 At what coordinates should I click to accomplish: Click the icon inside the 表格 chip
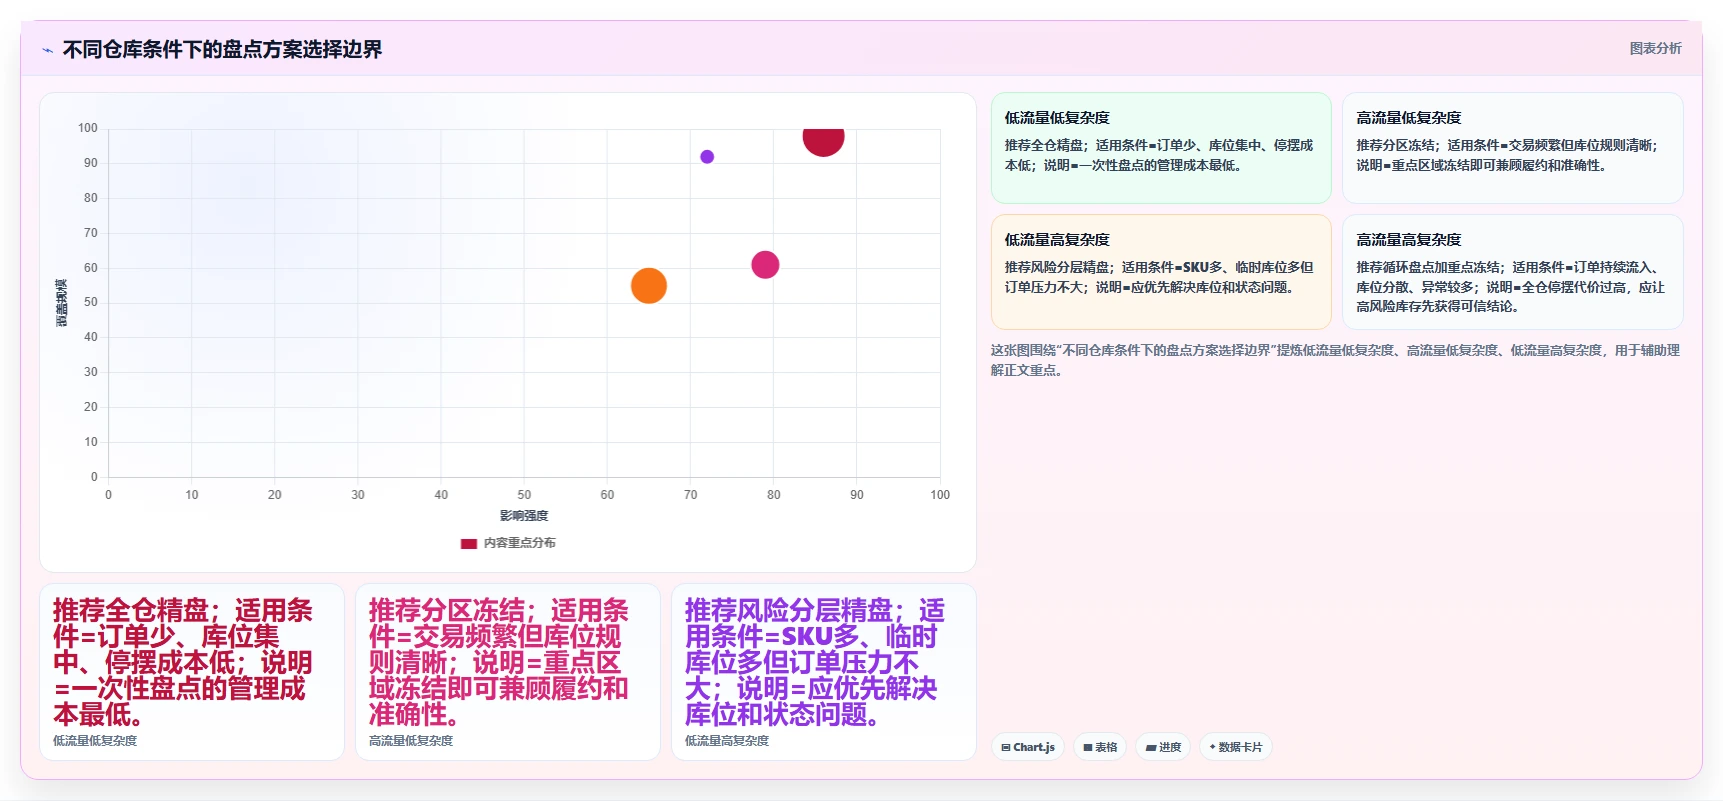point(1088,747)
